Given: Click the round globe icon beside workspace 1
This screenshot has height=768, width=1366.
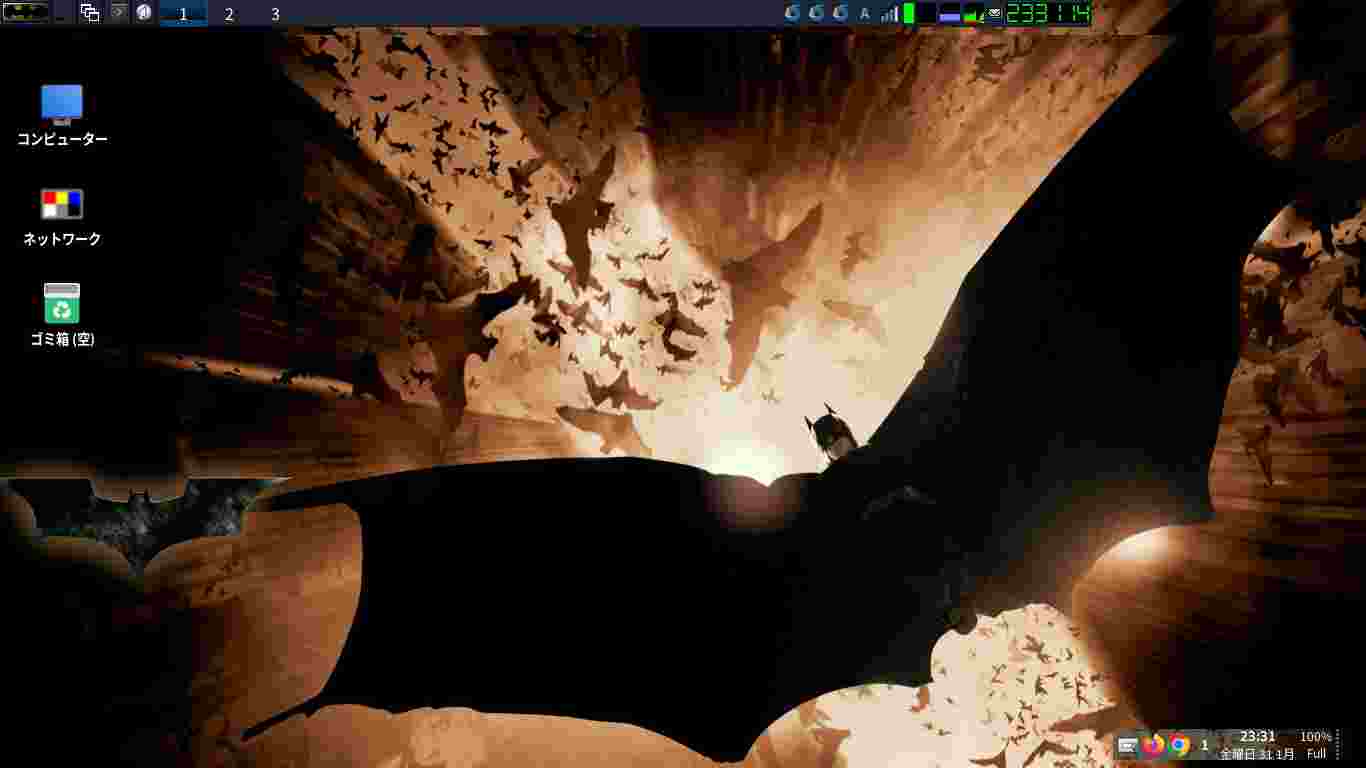Looking at the screenshot, I should 144,13.
